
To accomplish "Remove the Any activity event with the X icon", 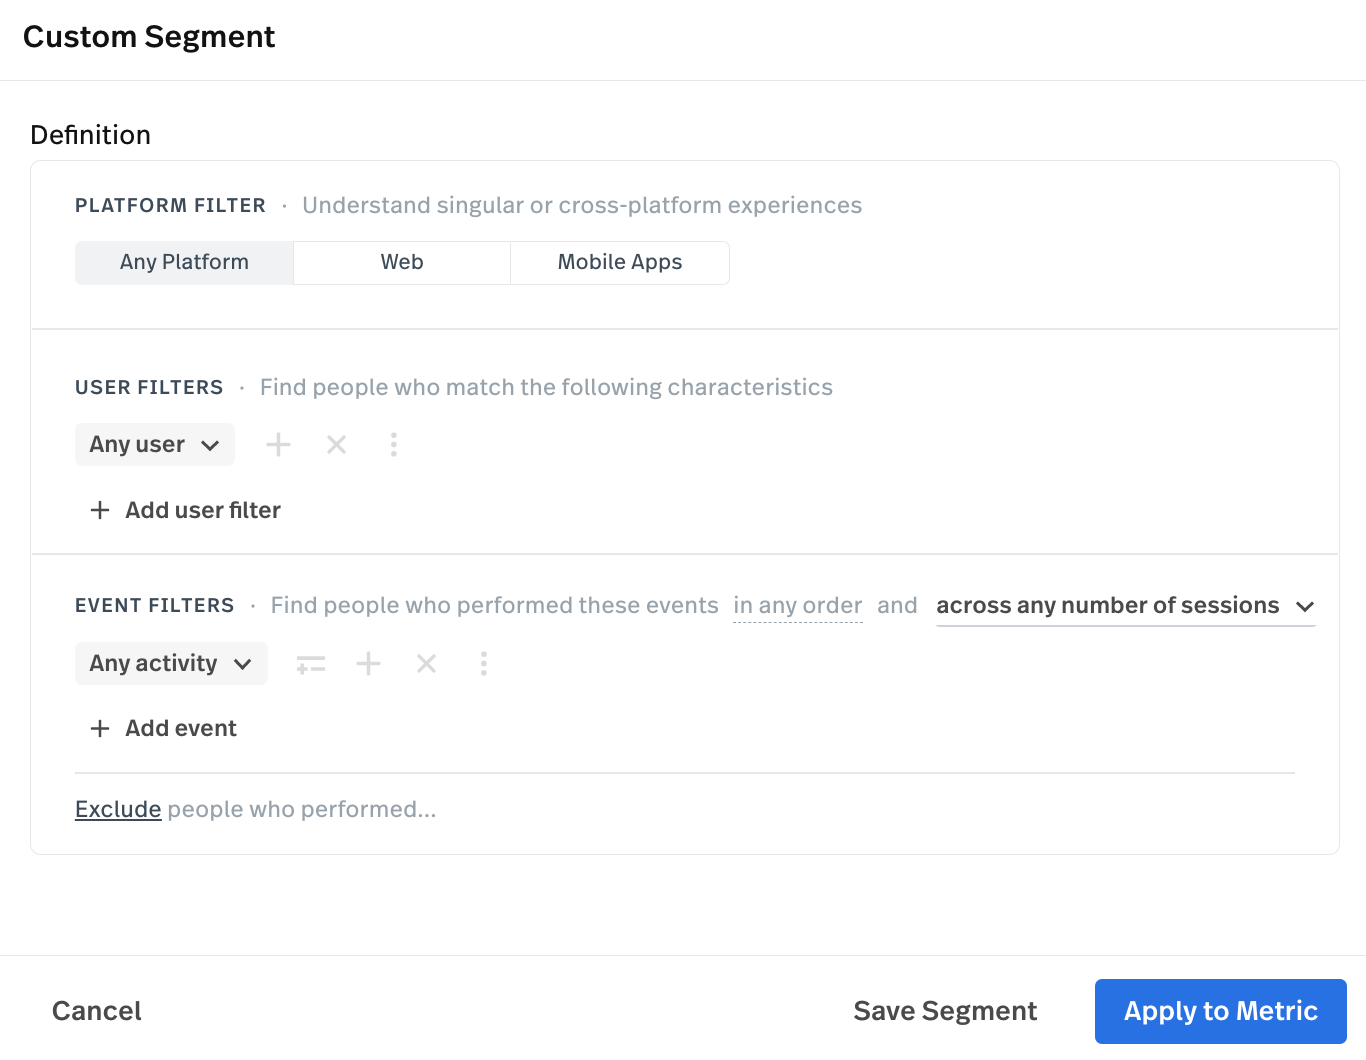I will 426,663.
